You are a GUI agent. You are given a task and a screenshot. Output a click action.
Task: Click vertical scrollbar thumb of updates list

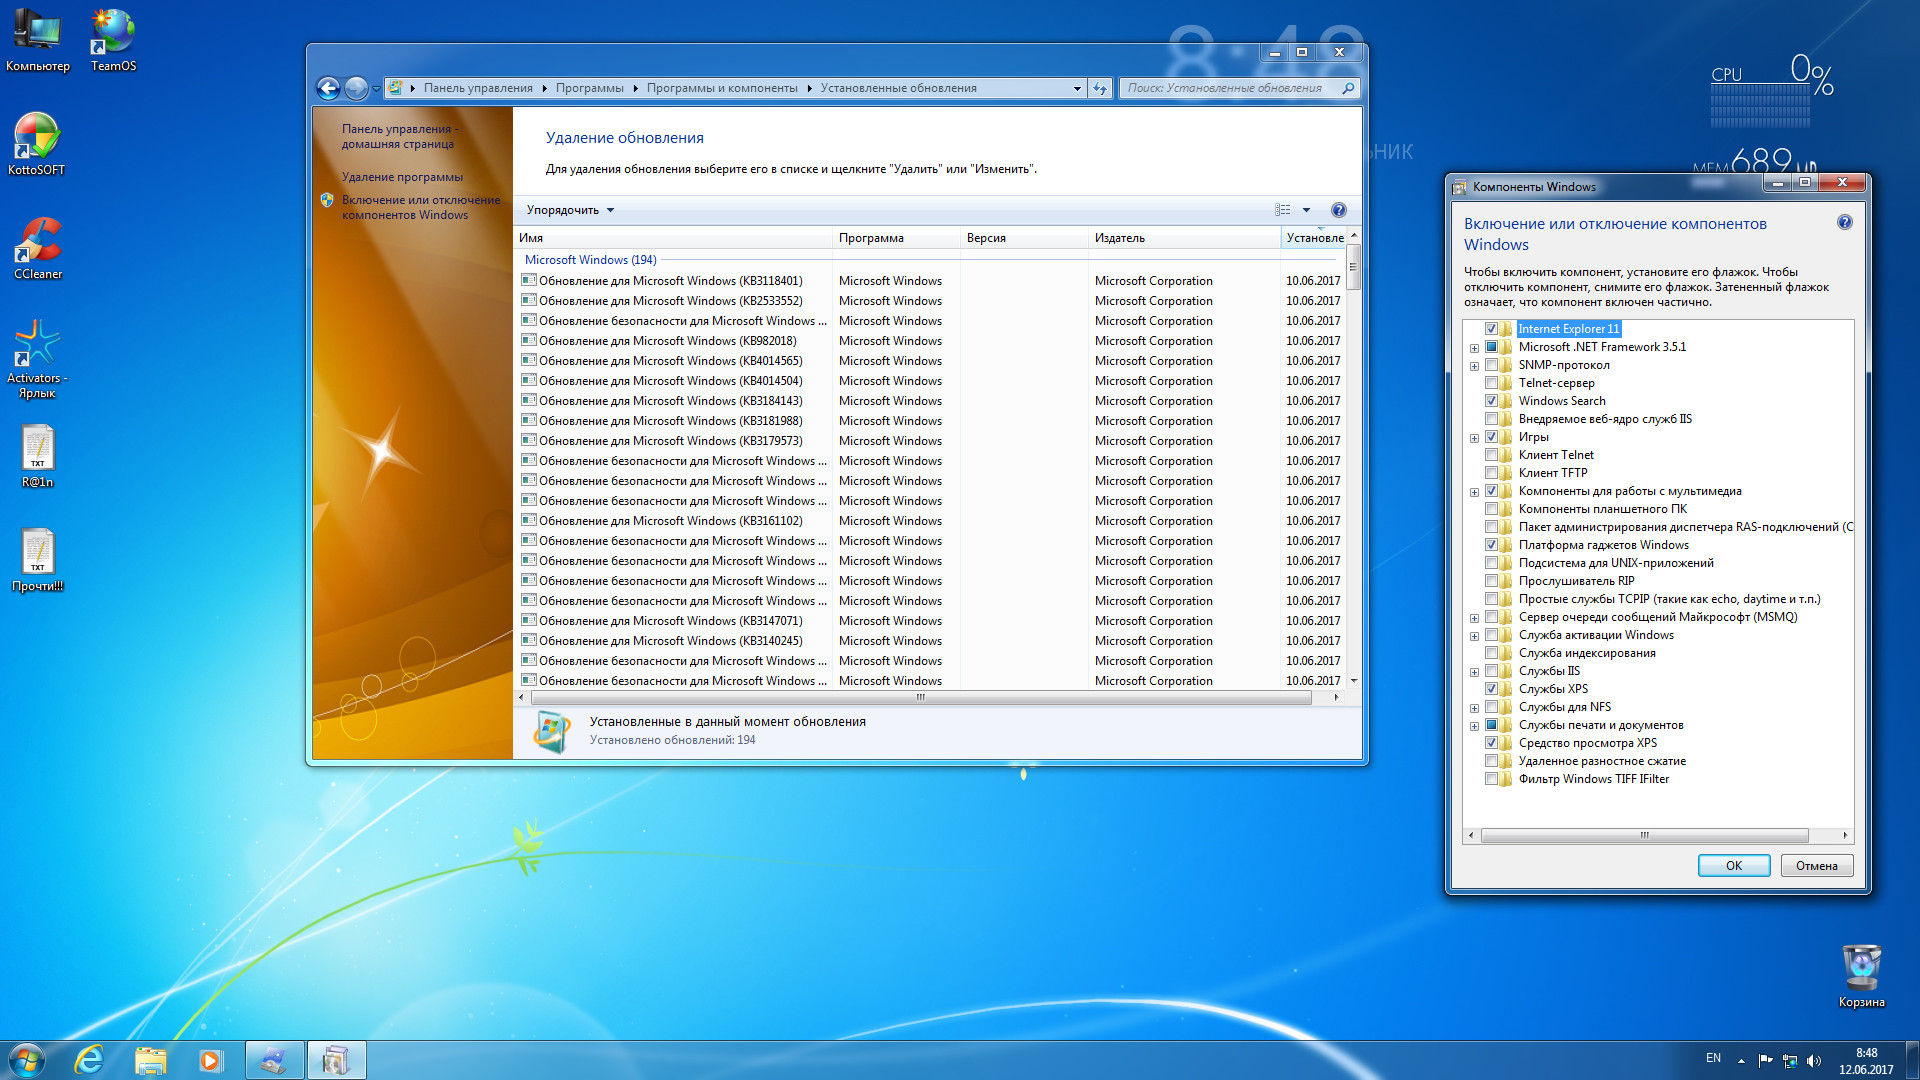pyautogui.click(x=1354, y=266)
